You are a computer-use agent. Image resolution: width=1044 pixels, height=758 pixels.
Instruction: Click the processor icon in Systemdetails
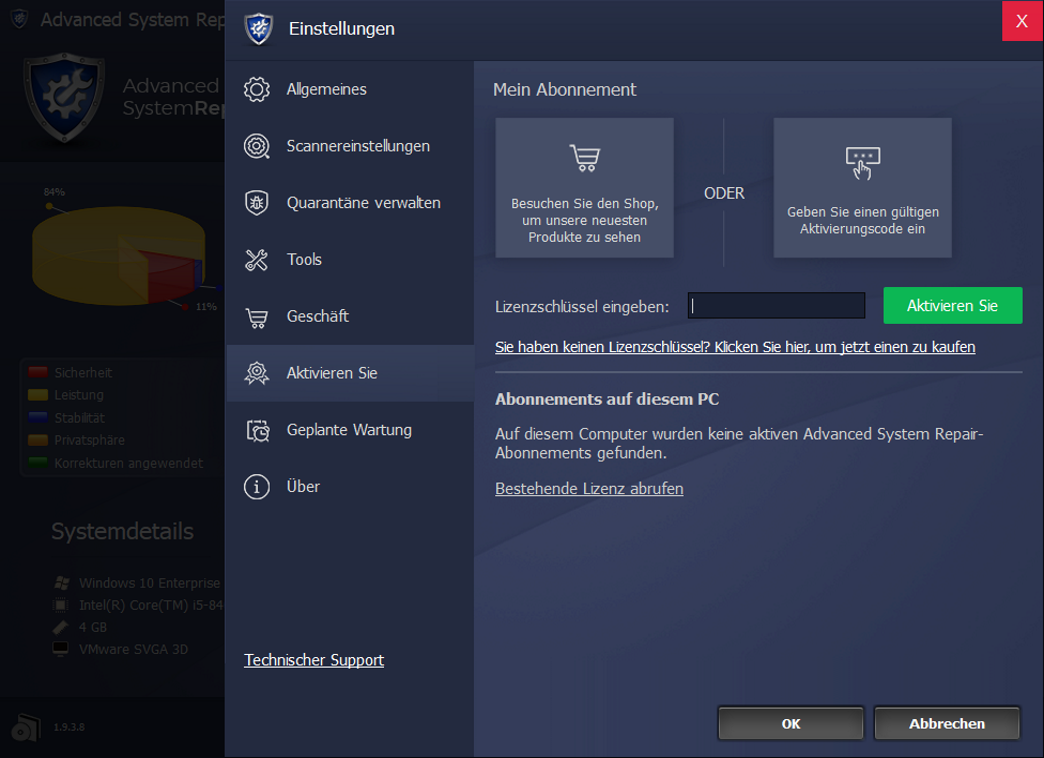click(61, 605)
